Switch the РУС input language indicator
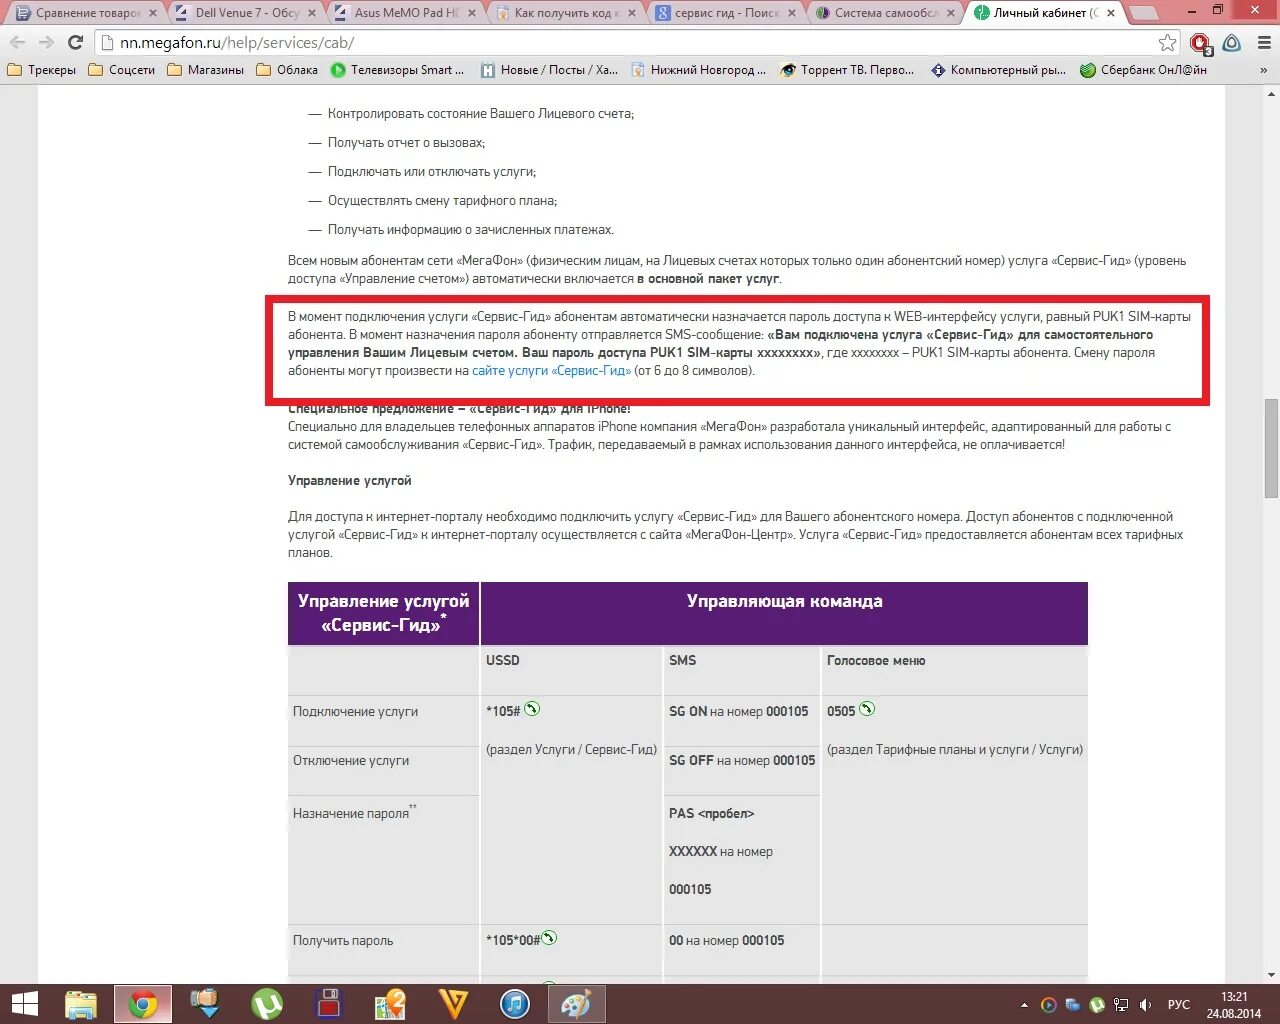Image resolution: width=1280 pixels, height=1024 pixels. [1179, 1005]
